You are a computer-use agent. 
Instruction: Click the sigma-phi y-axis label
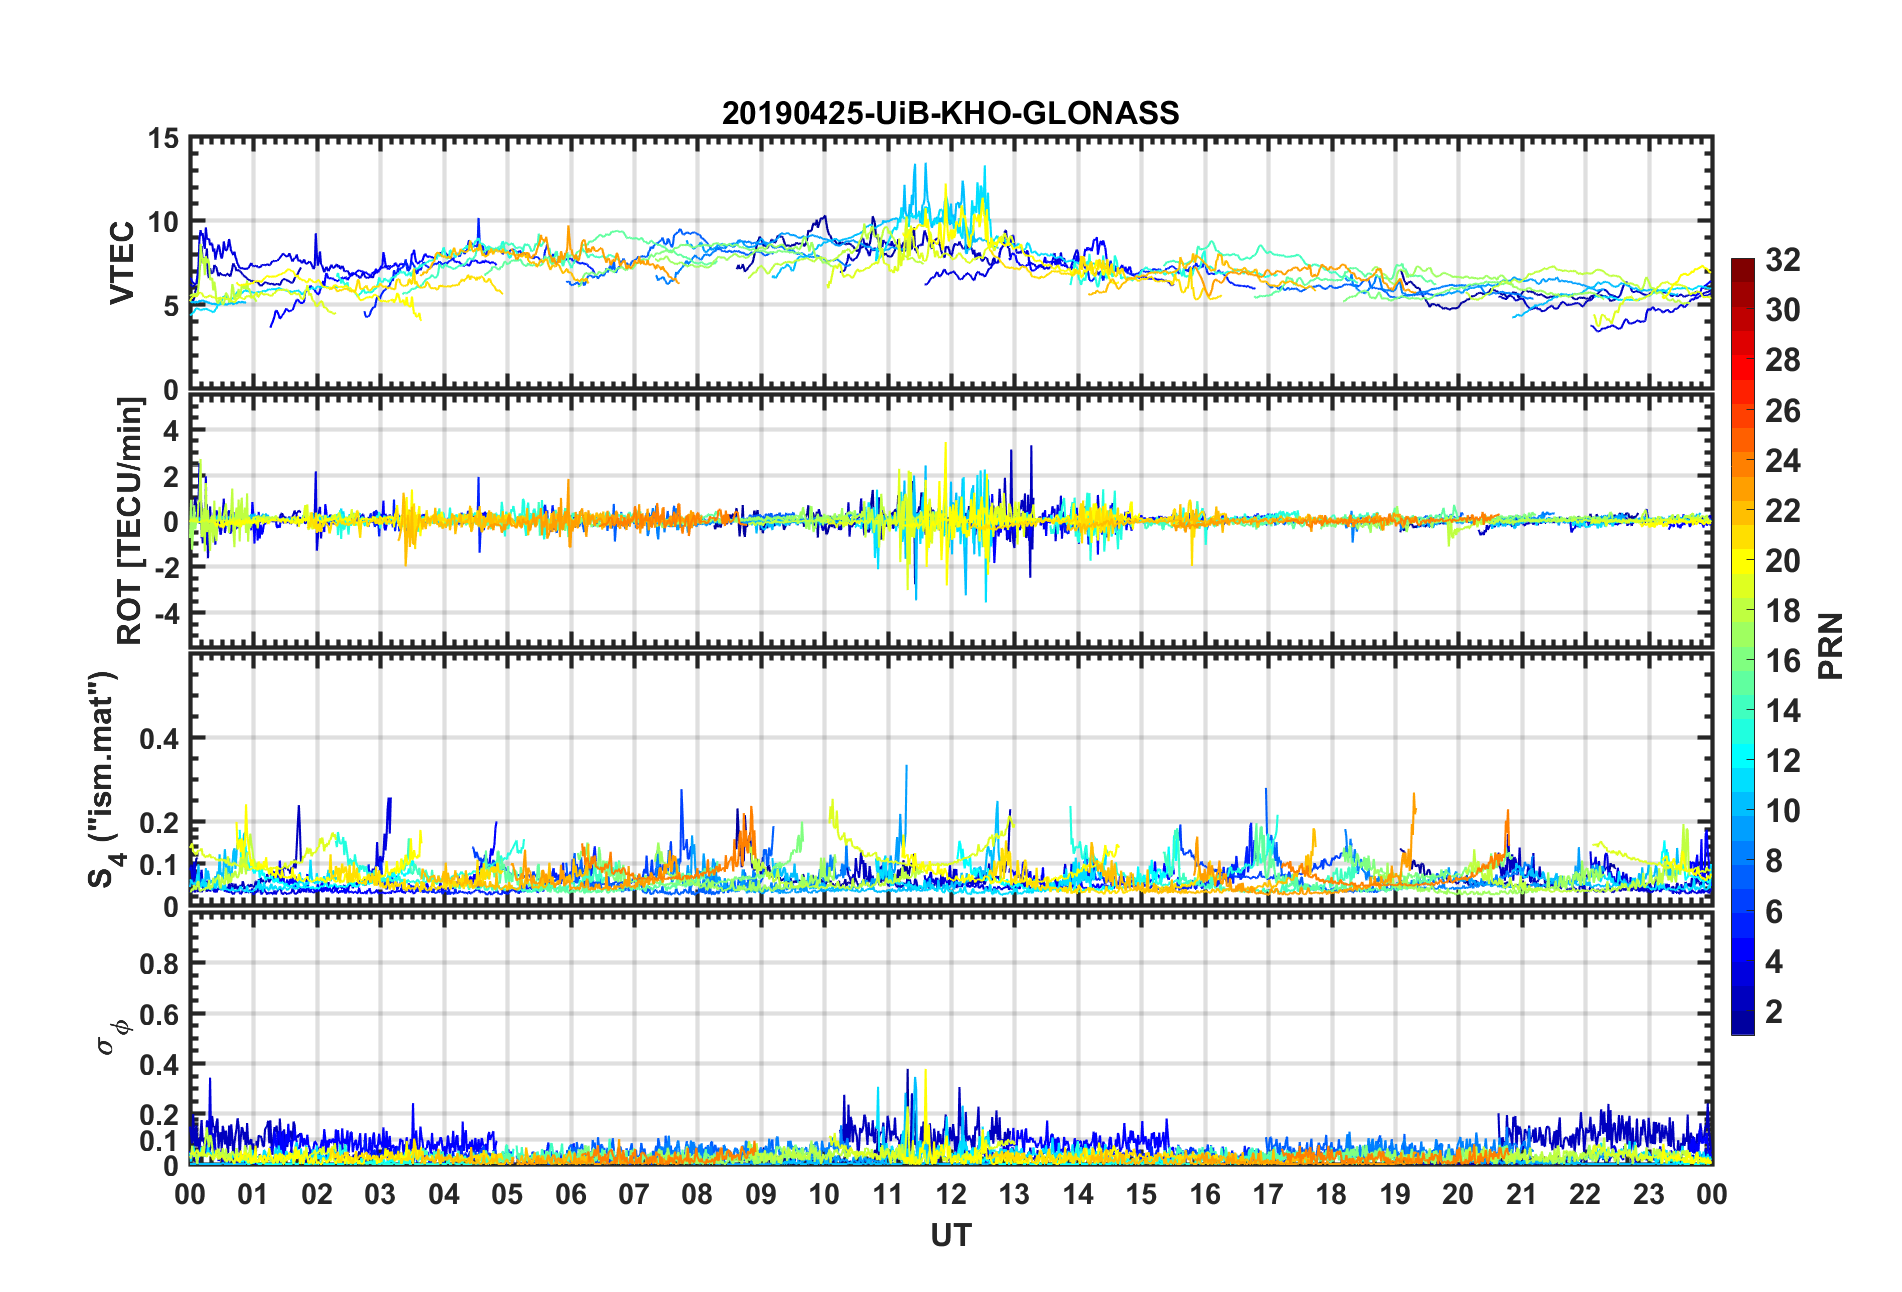tap(111, 1036)
